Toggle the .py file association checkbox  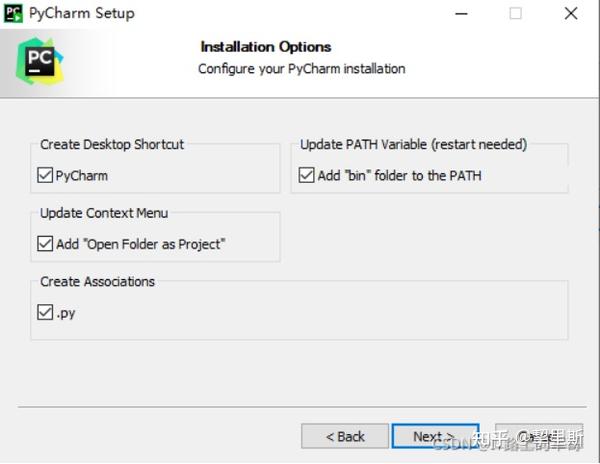[x=45, y=312]
